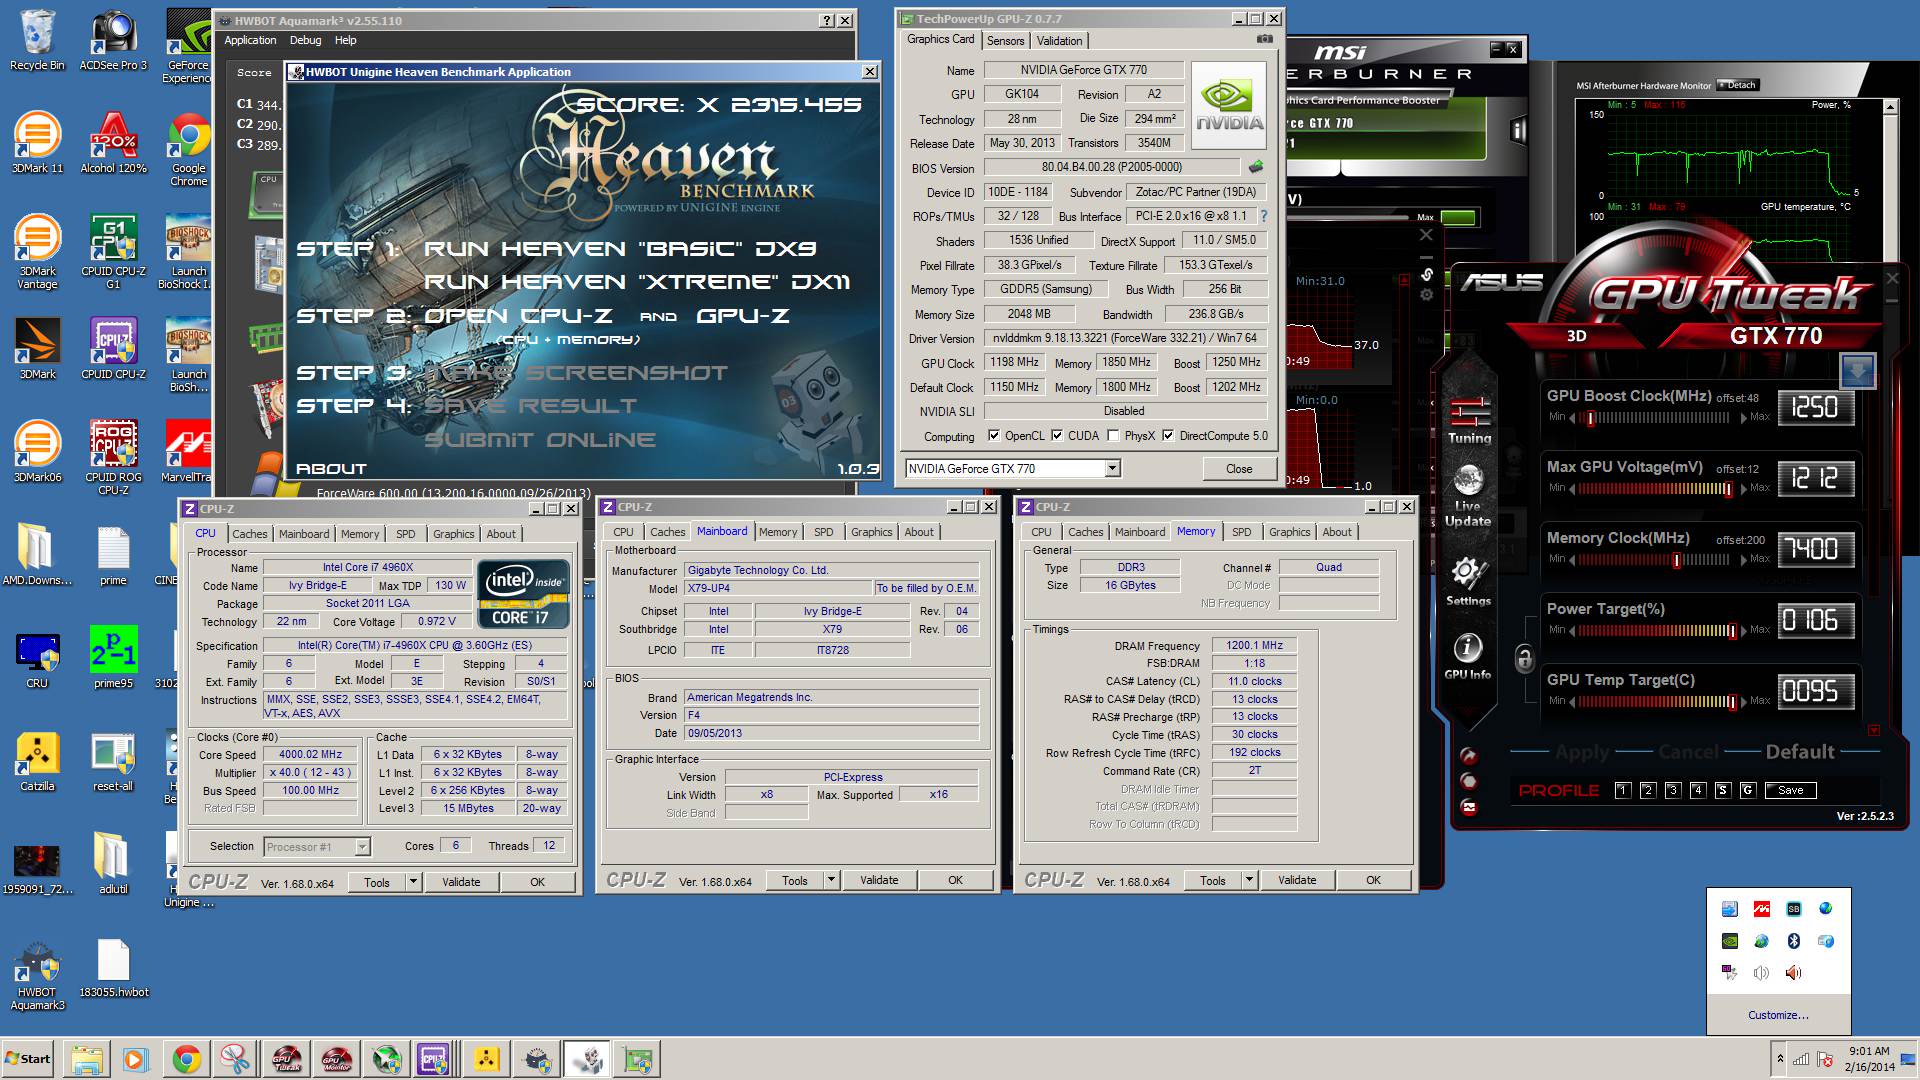
Task: Click Default button in GPU Tweak
Action: (x=1799, y=752)
